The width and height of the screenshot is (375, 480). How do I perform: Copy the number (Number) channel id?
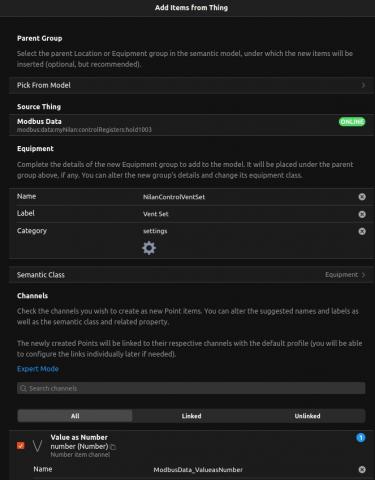pos(113,447)
